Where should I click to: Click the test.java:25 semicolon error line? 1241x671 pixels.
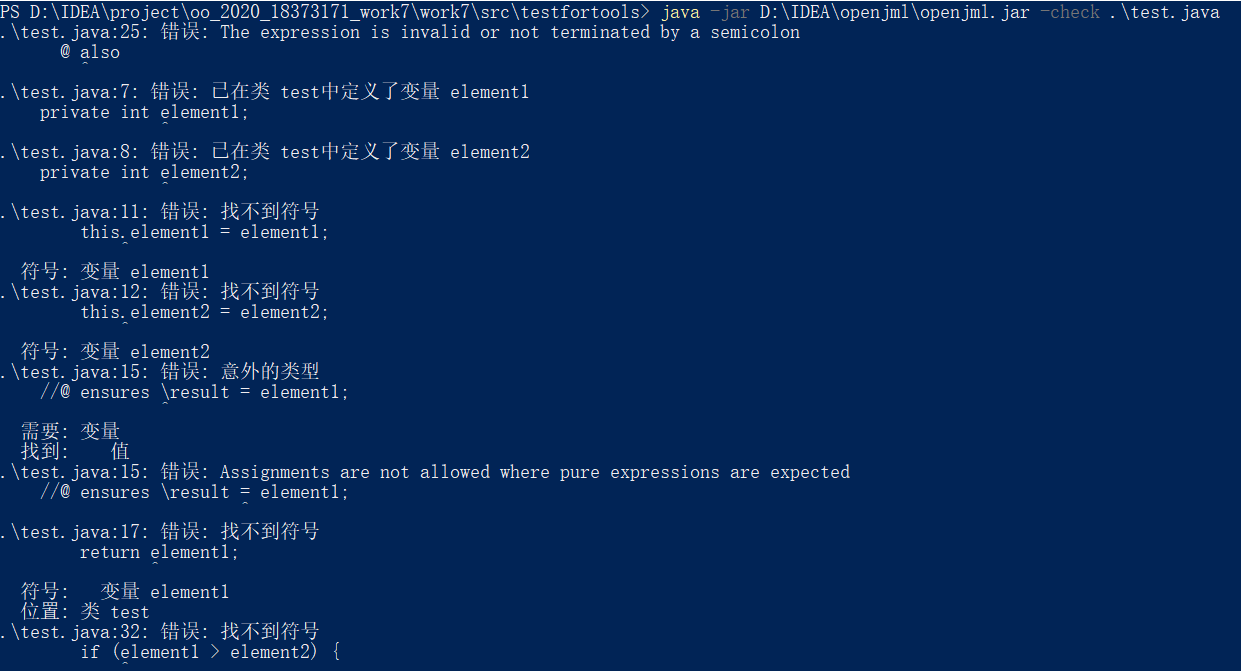[x=400, y=32]
